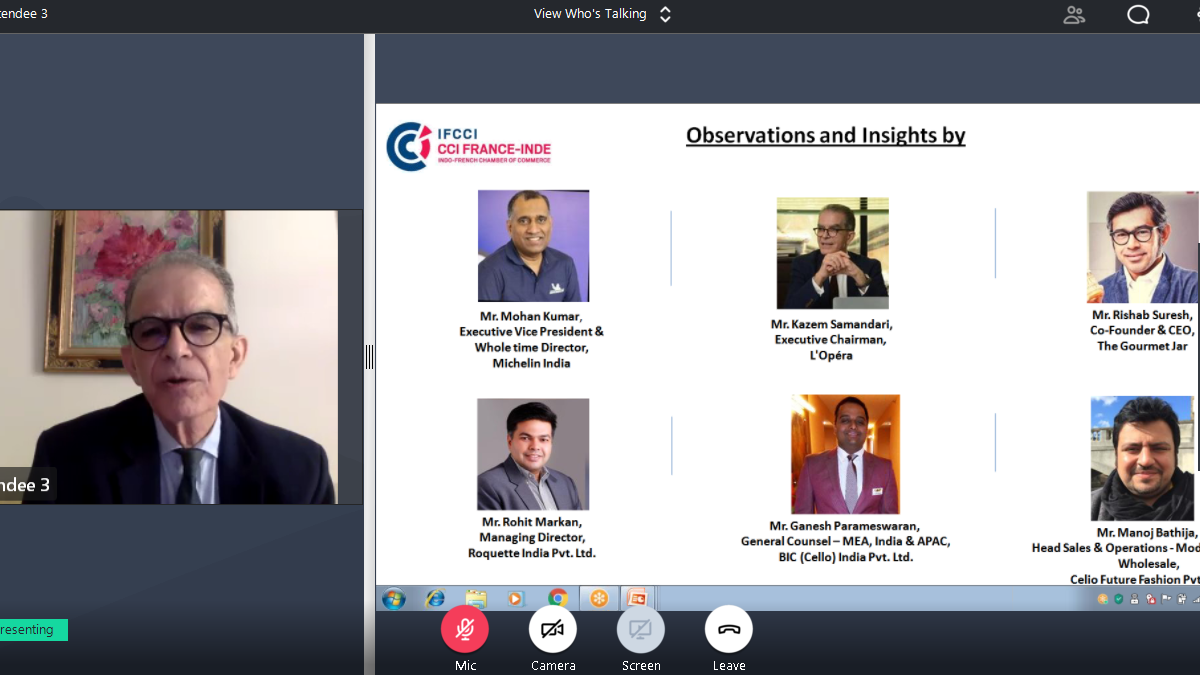Screen dimensions: 1200x675
Task: Open Google Chrome from the shared taskbar
Action: pos(557,599)
